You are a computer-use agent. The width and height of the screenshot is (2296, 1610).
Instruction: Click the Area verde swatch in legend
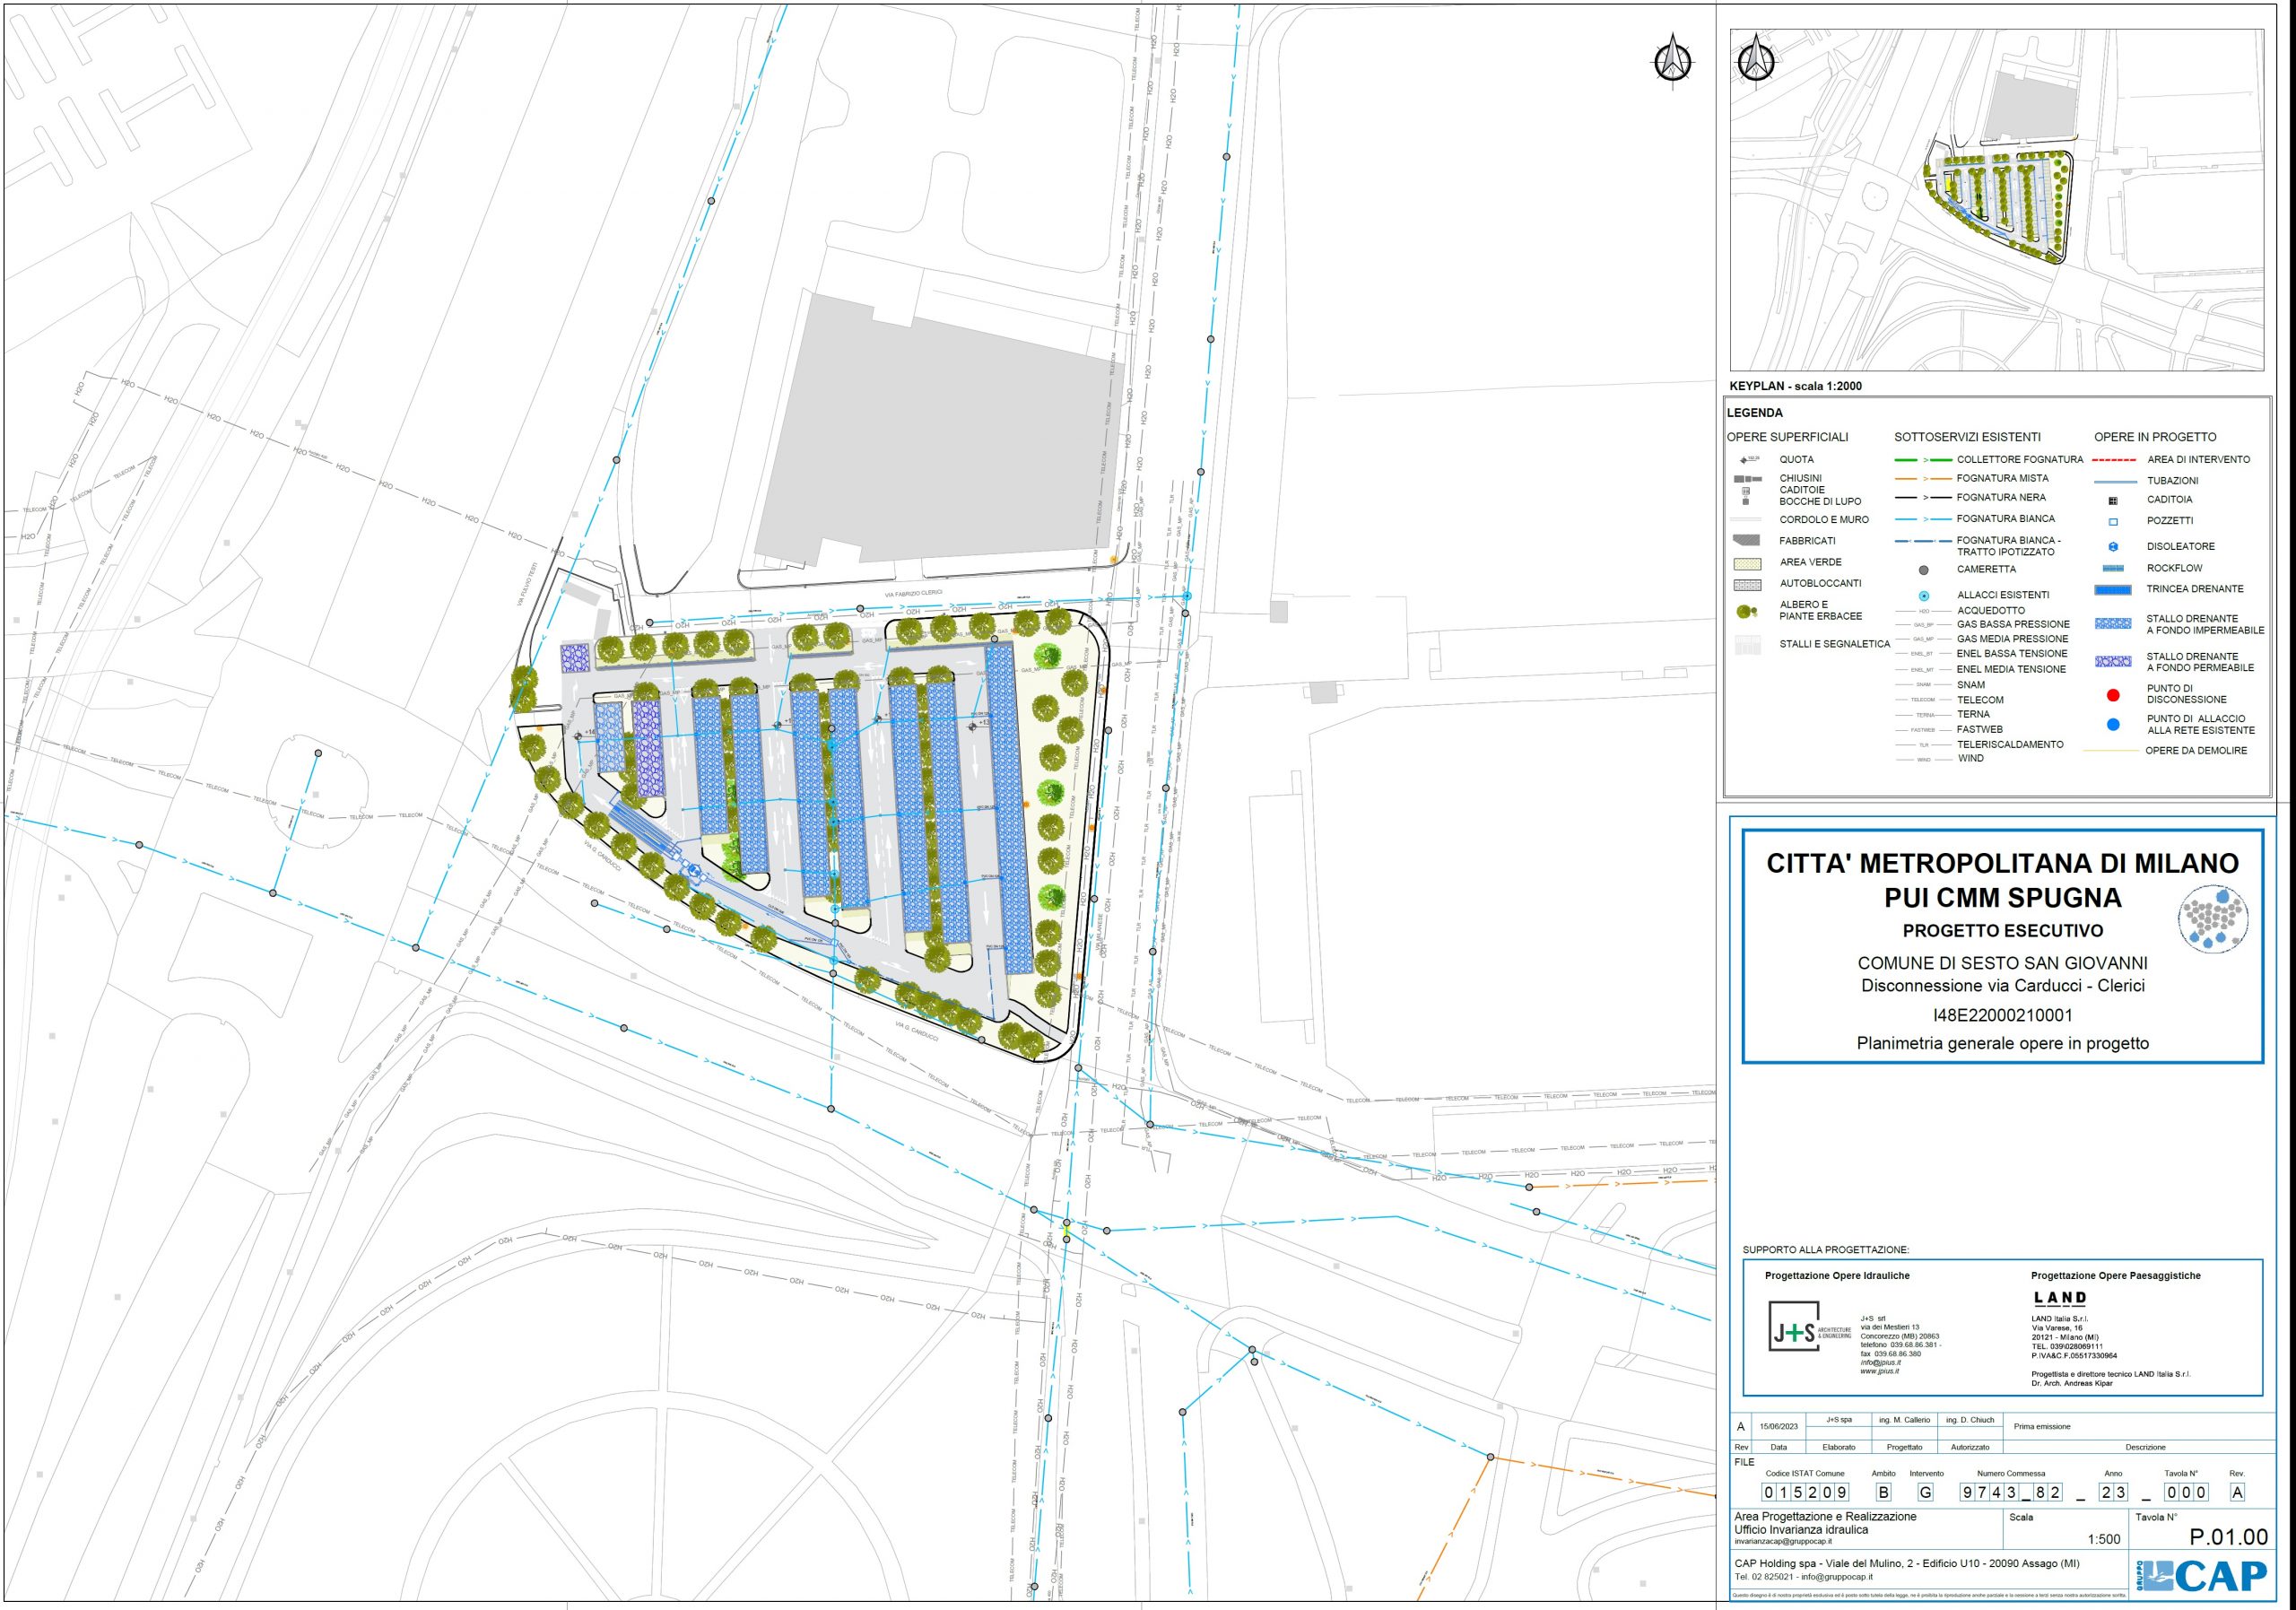[x=1747, y=563]
